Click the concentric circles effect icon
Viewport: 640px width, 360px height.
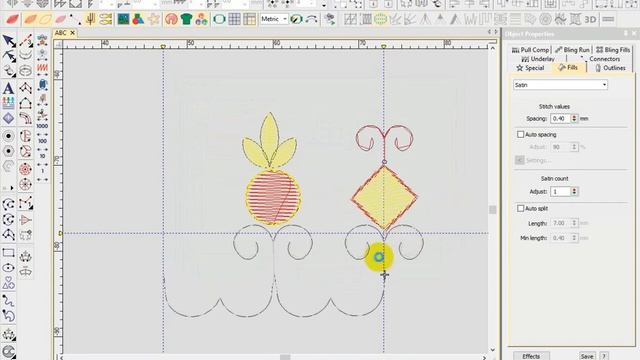click(x=545, y=19)
